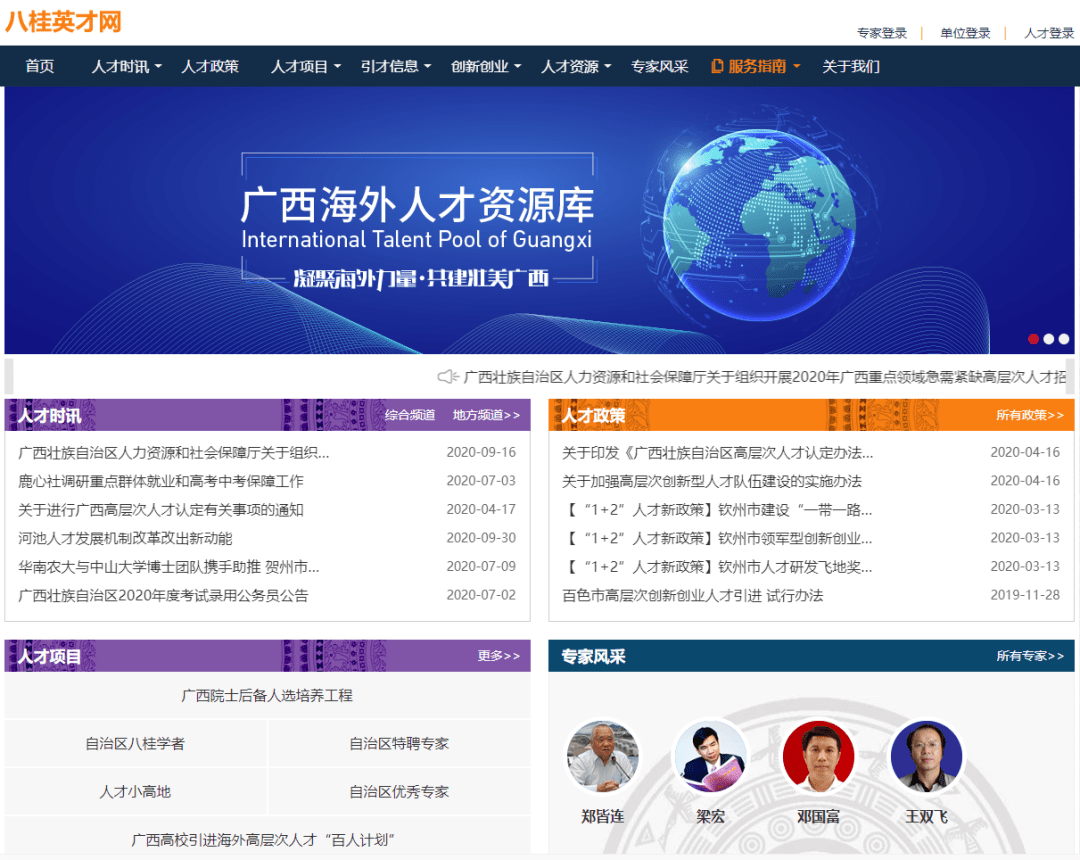
Task: Click the 人才政策 section header title
Action: 594,416
